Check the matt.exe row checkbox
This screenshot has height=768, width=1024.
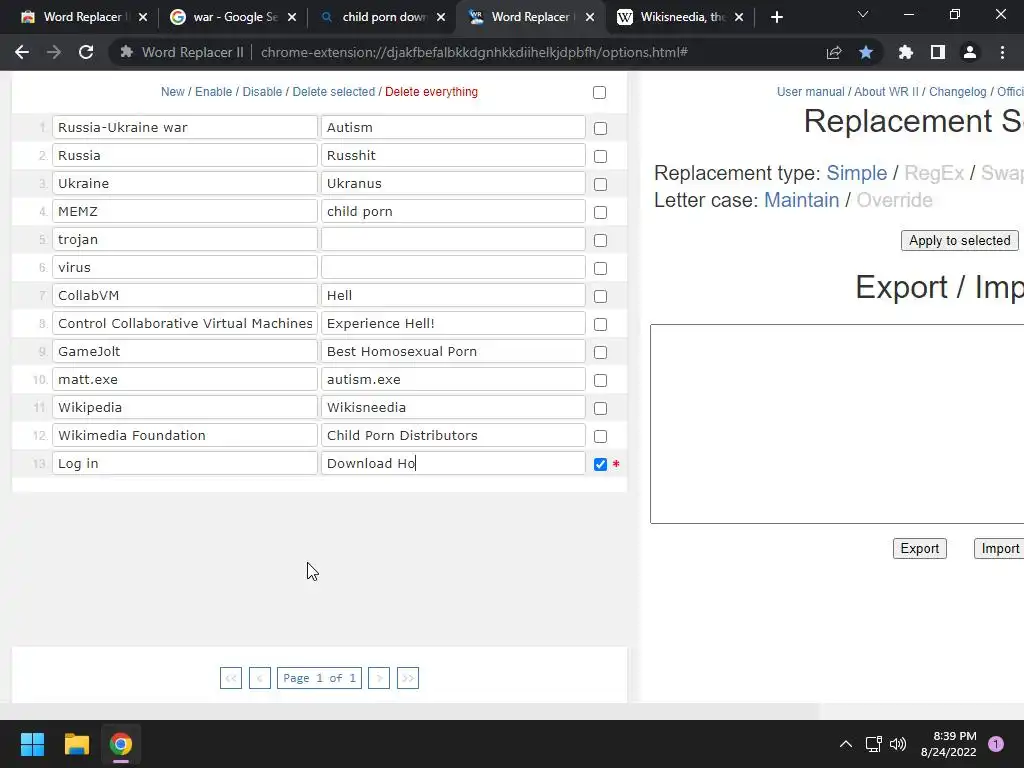pos(600,381)
